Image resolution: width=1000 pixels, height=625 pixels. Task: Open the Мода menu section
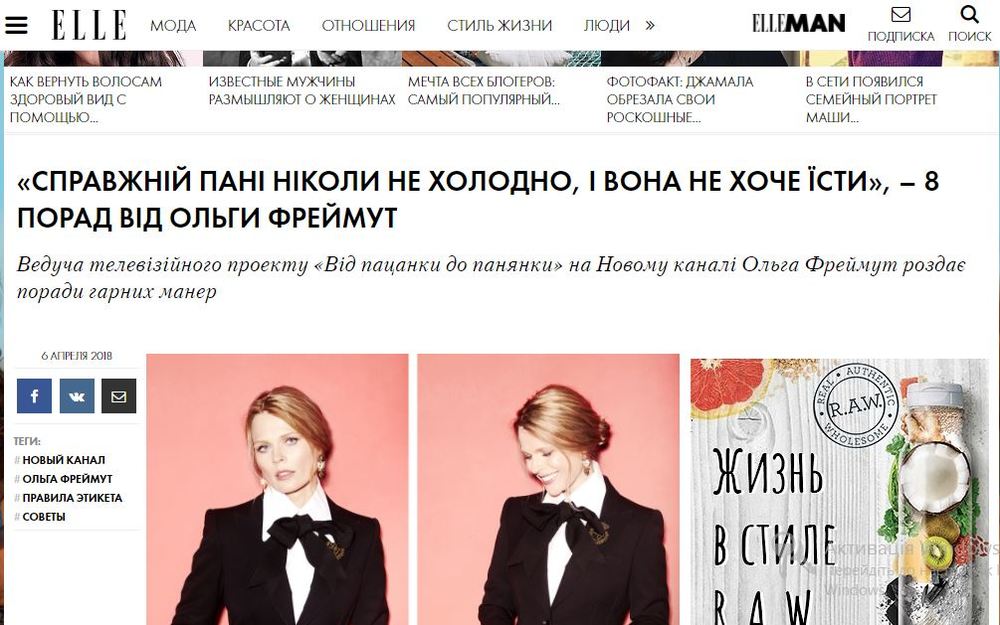point(173,26)
